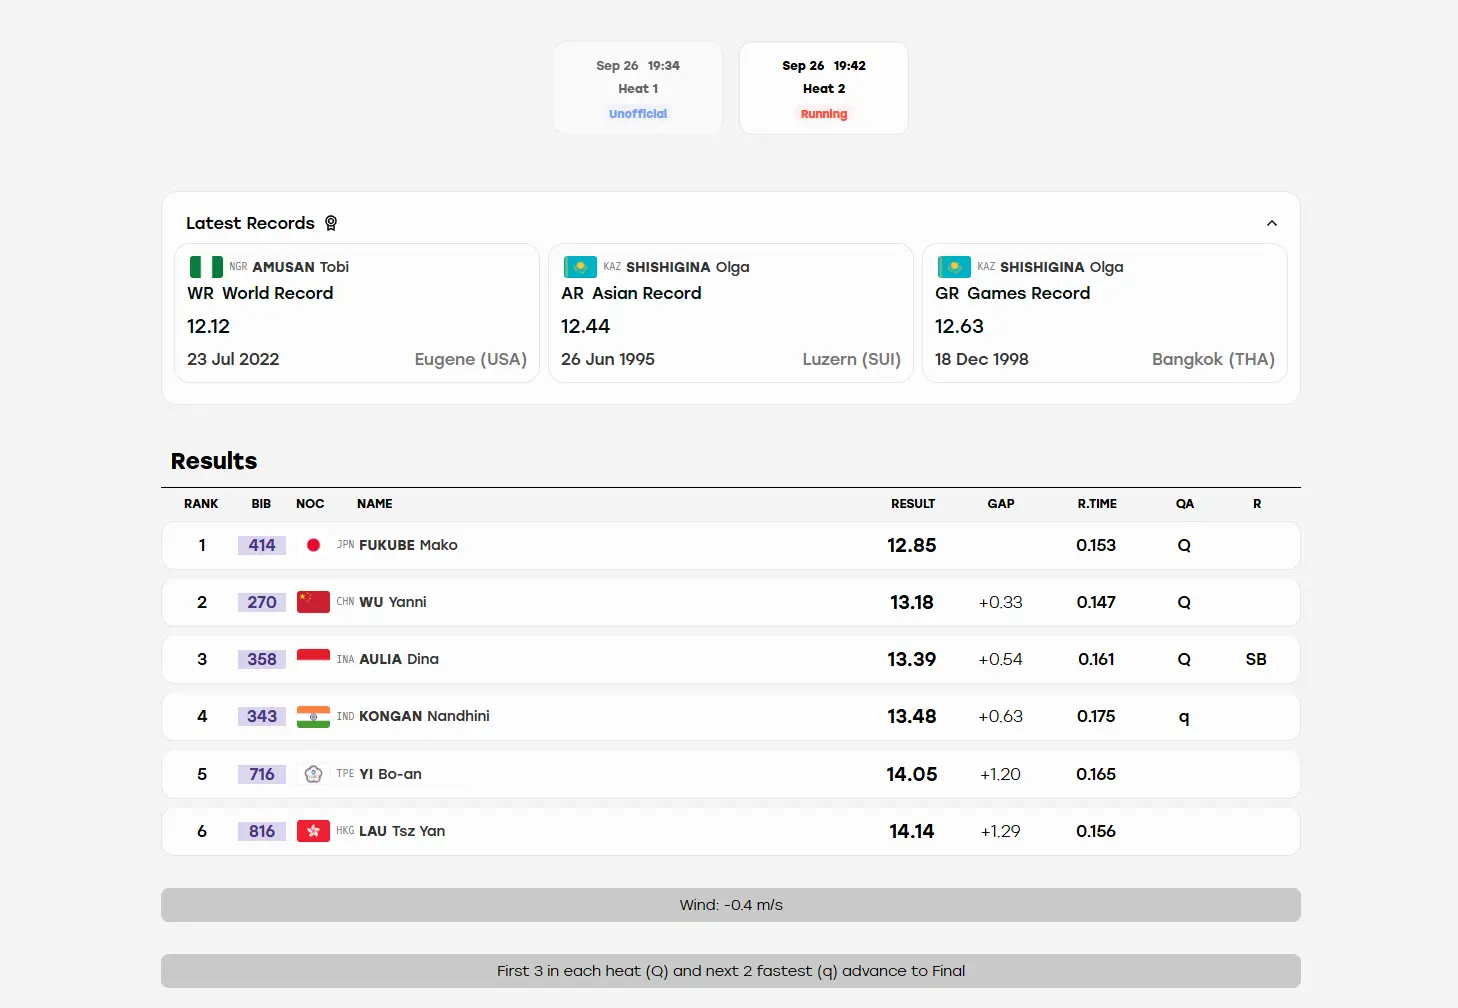Click the China flag for WU Yanni
1458x1008 pixels.
click(x=313, y=602)
